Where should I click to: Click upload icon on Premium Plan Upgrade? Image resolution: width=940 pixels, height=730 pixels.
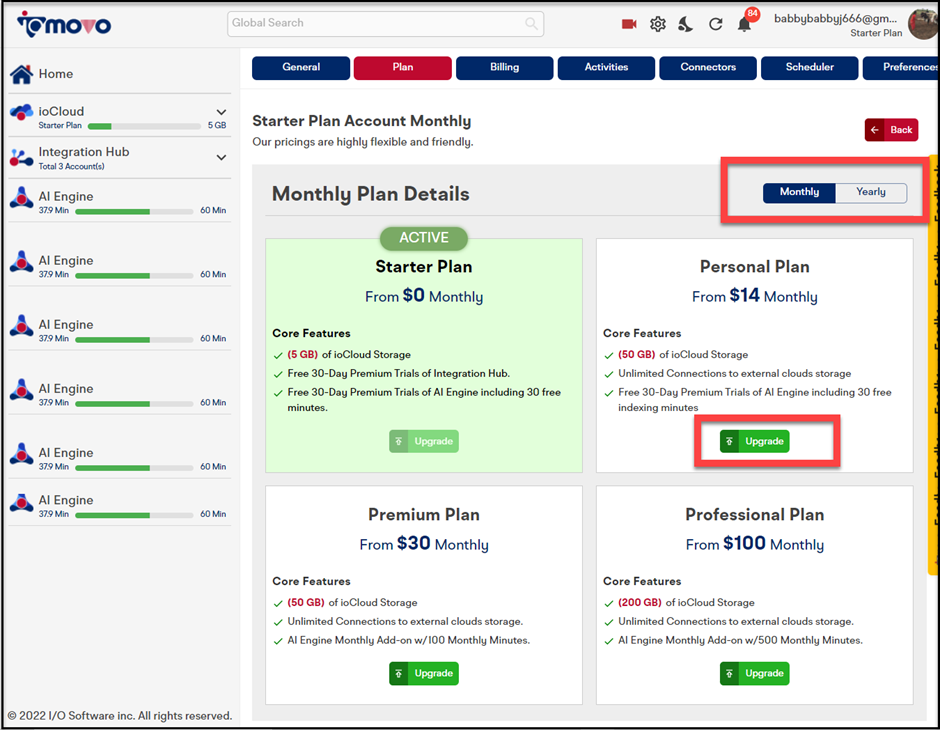pos(399,674)
